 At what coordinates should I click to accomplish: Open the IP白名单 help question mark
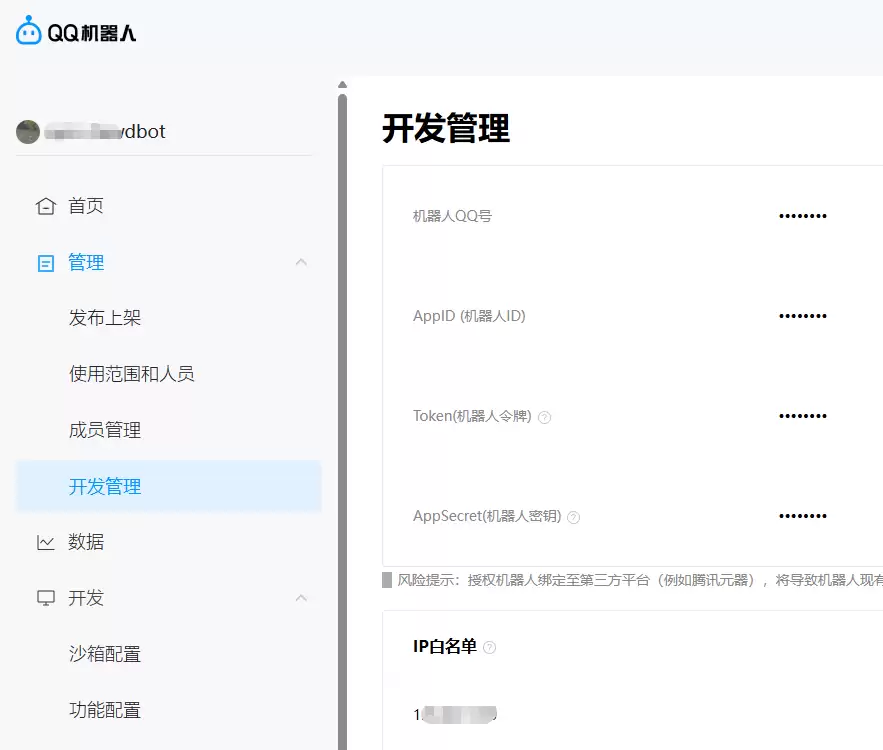tap(489, 647)
